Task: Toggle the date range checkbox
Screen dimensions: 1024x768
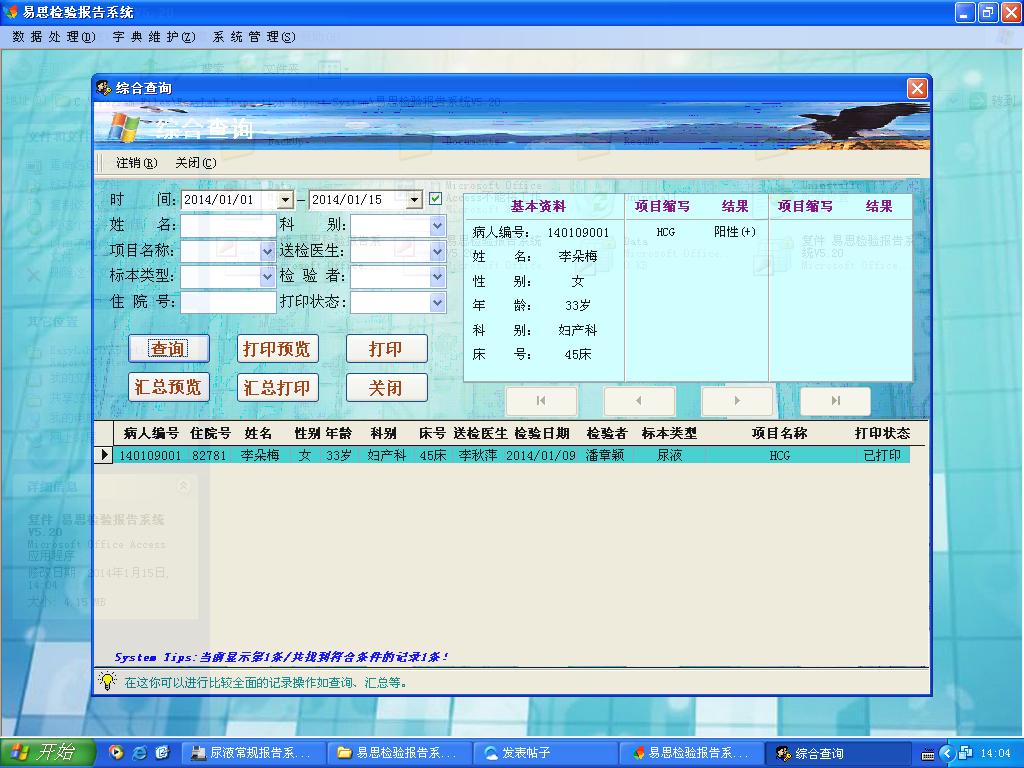Action: [435, 199]
